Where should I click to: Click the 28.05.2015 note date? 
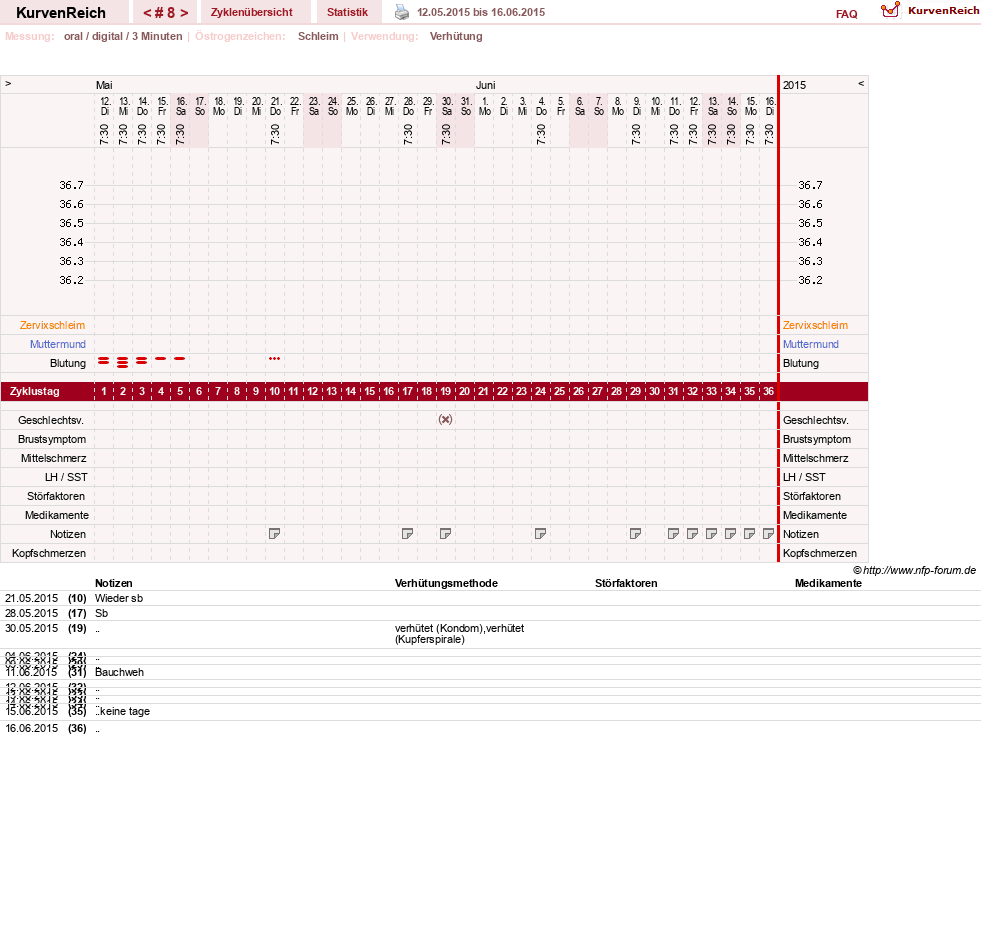(31, 613)
